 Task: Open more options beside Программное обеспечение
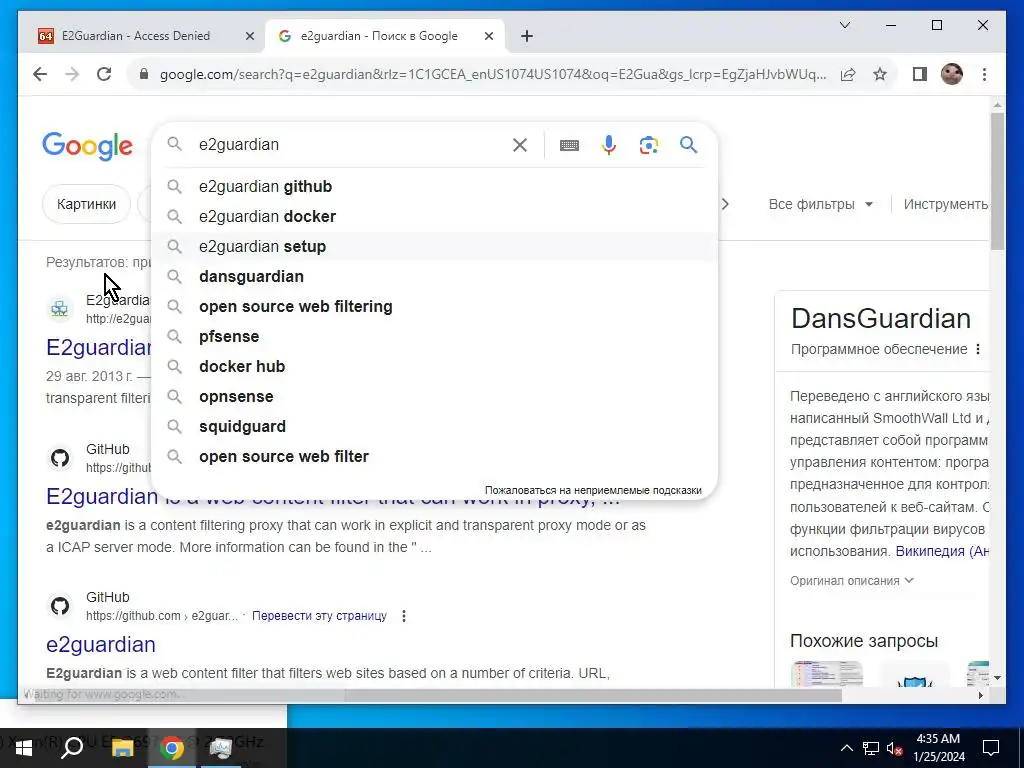click(x=978, y=349)
